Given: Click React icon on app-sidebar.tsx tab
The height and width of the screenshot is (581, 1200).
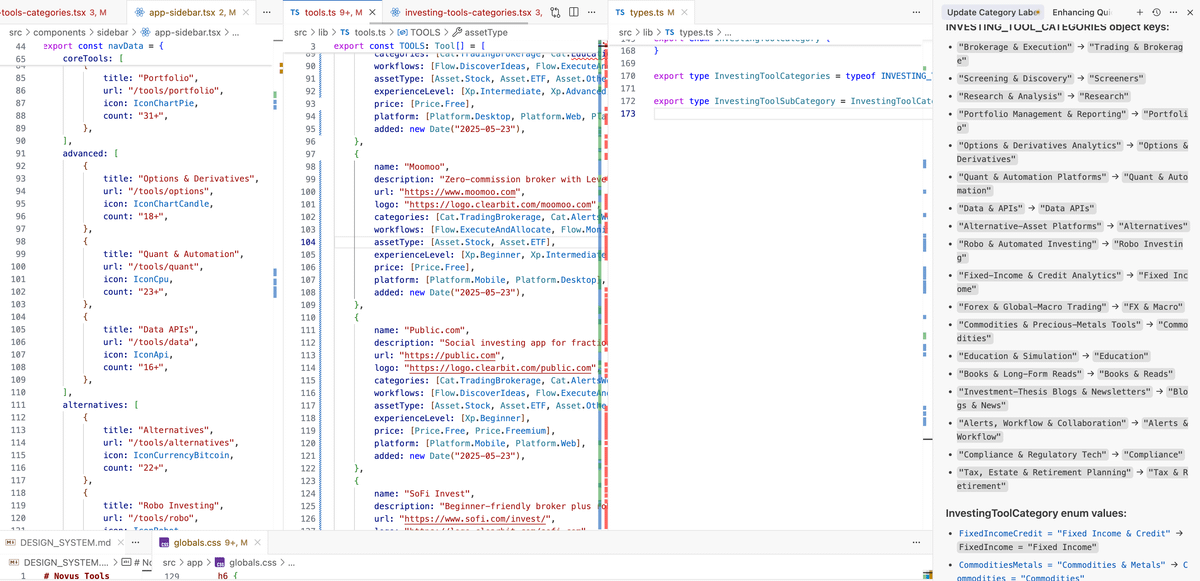Looking at the screenshot, I should (139, 12).
